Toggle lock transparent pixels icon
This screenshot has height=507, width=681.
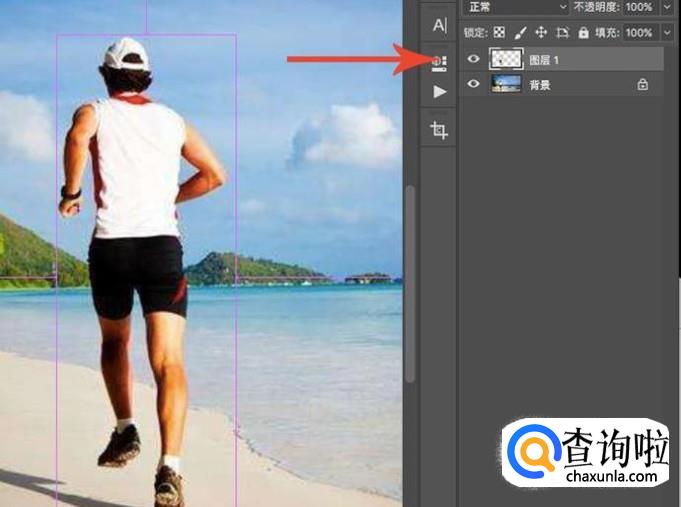coord(499,32)
